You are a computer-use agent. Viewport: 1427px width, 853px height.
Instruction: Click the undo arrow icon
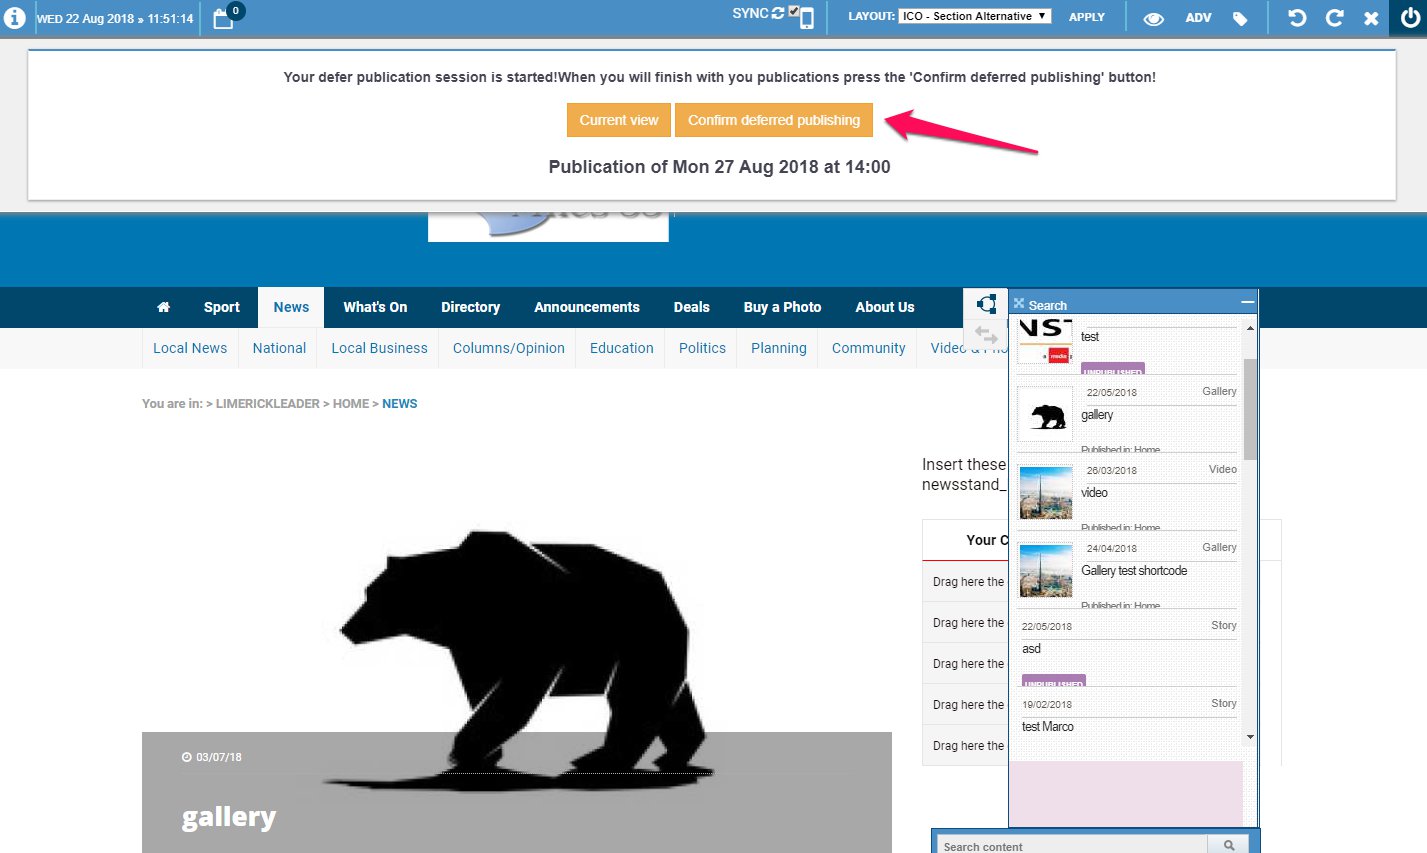(x=1297, y=18)
